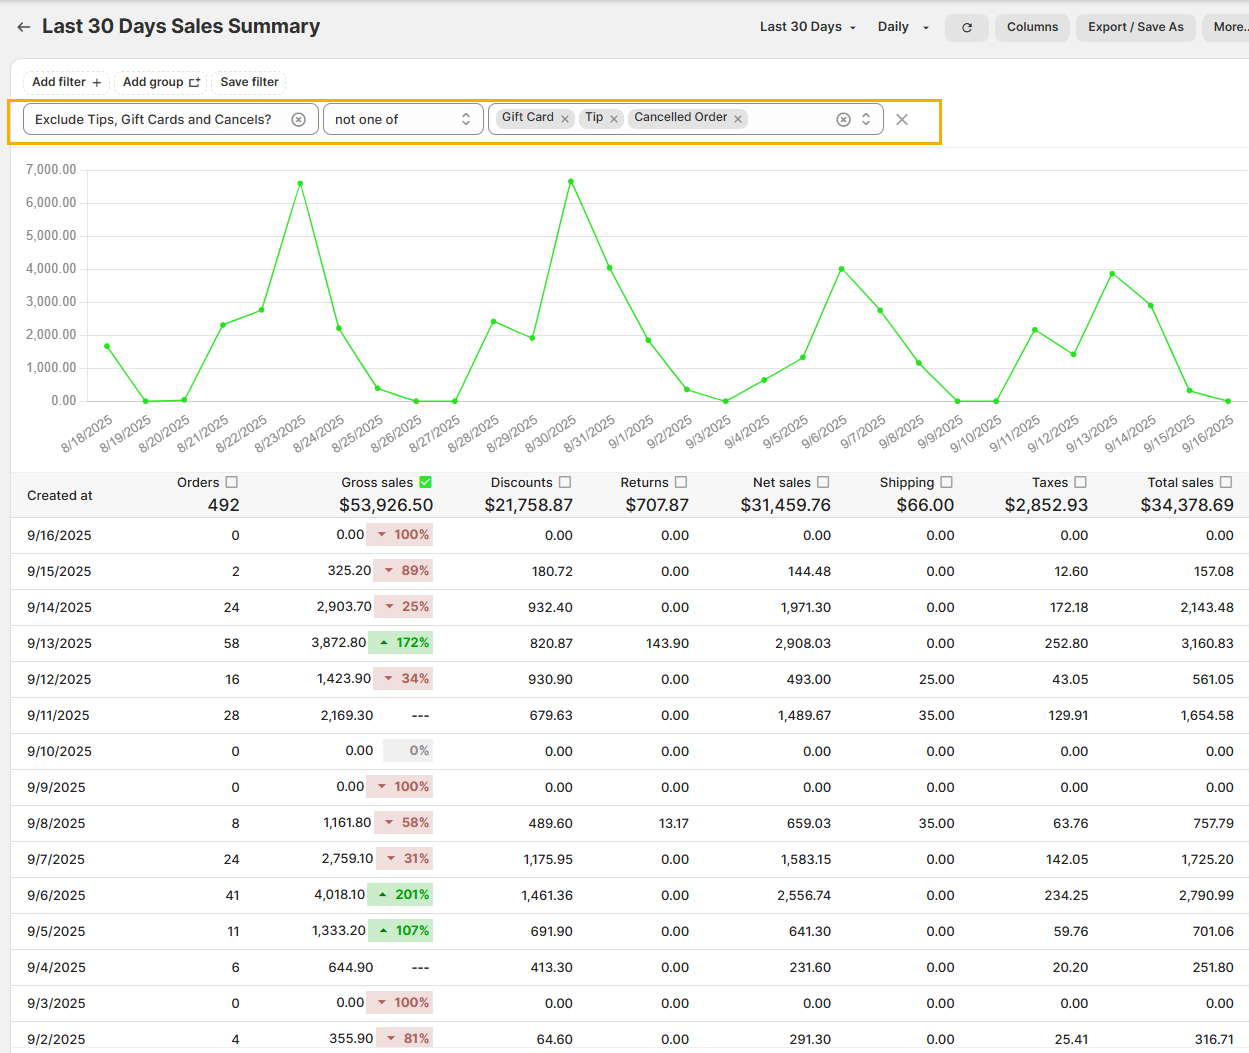Enable the Orders column chart checkbox

[232, 482]
